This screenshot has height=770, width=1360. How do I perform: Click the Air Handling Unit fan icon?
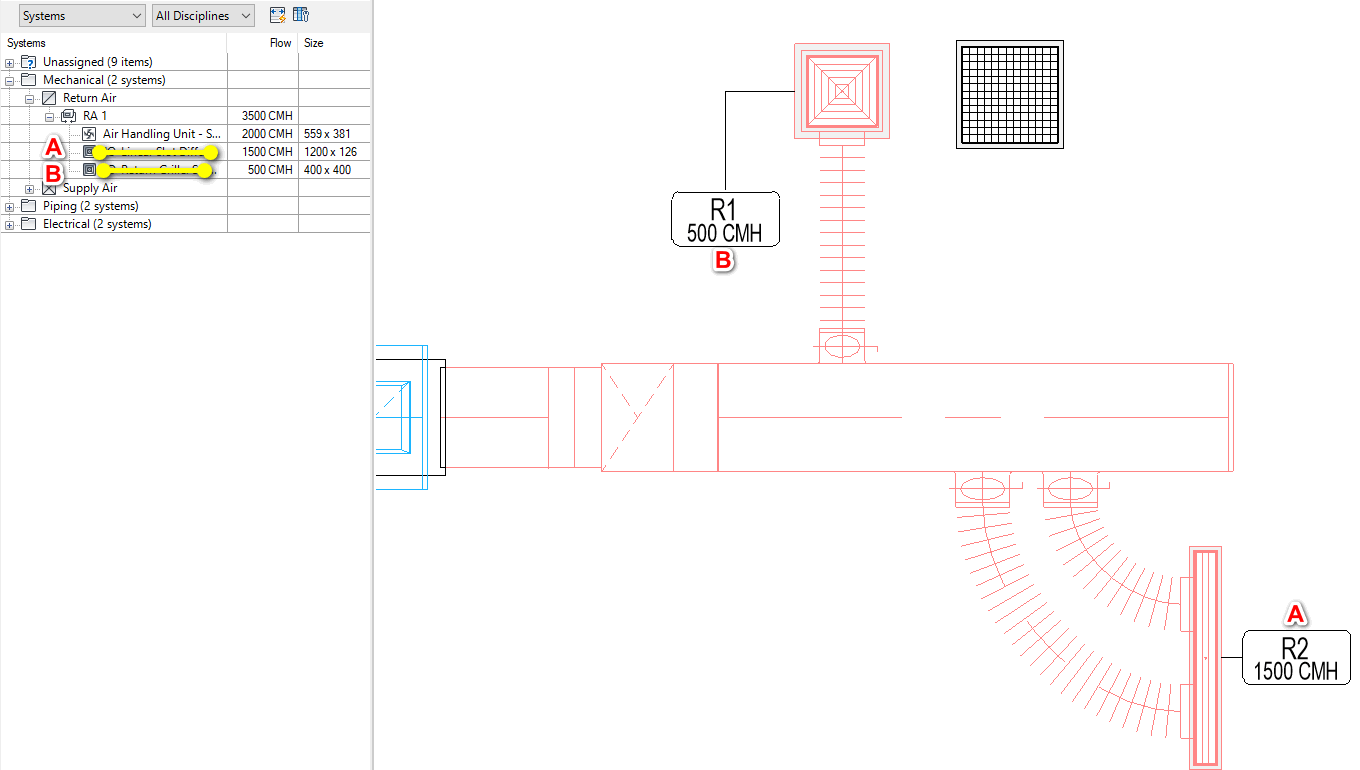click(89, 134)
